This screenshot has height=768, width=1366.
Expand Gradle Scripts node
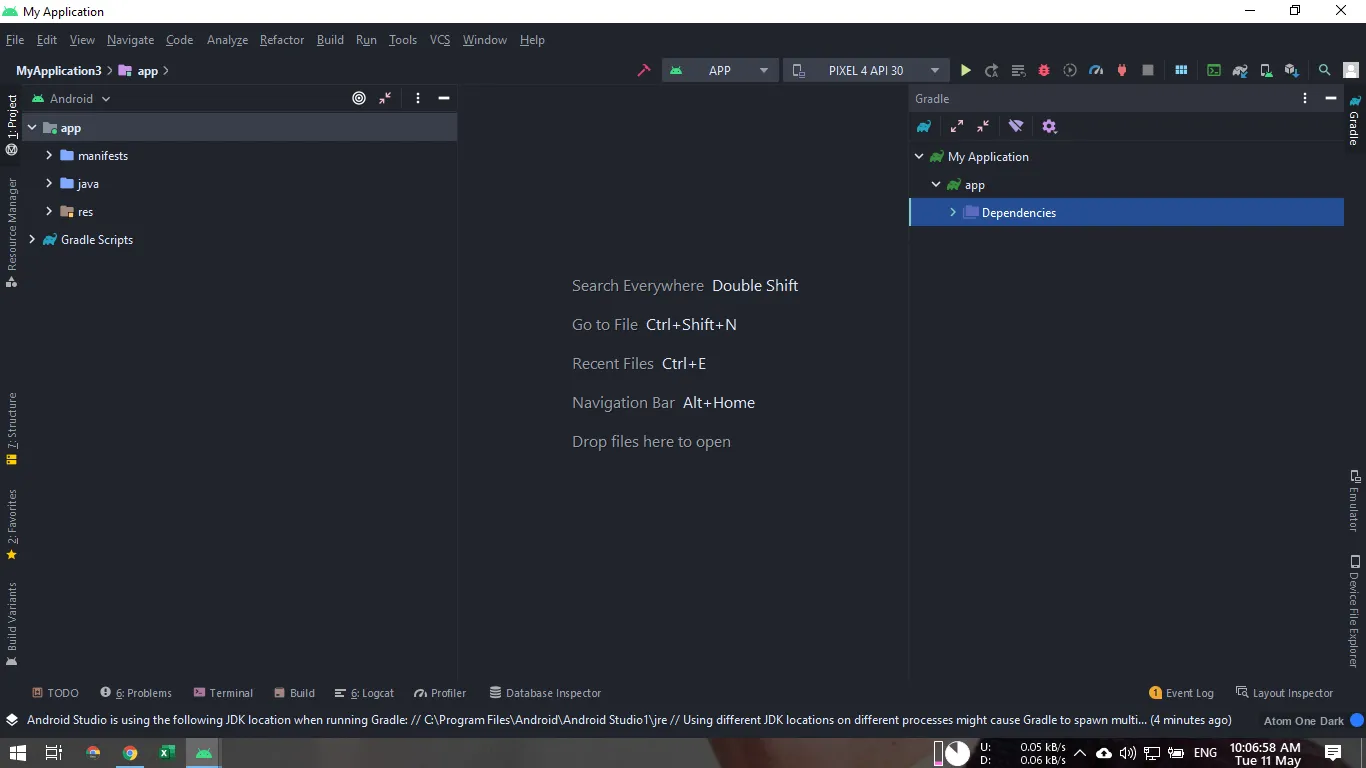point(32,240)
